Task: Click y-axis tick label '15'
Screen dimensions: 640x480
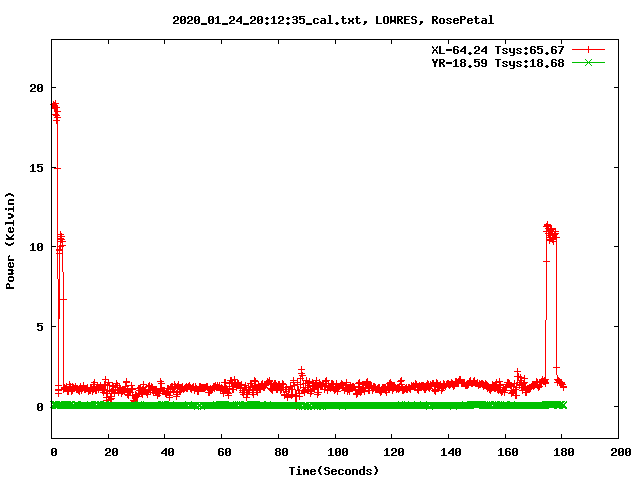Action: point(36,168)
